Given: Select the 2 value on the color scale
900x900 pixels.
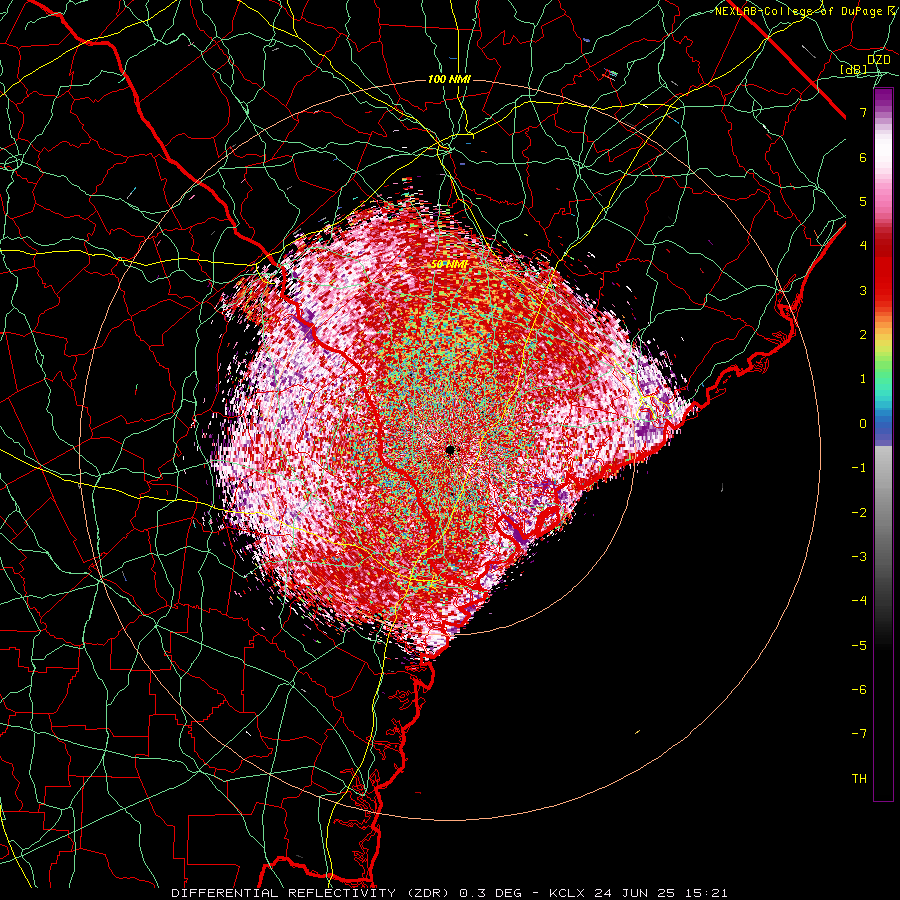Looking at the screenshot, I should [x=863, y=335].
